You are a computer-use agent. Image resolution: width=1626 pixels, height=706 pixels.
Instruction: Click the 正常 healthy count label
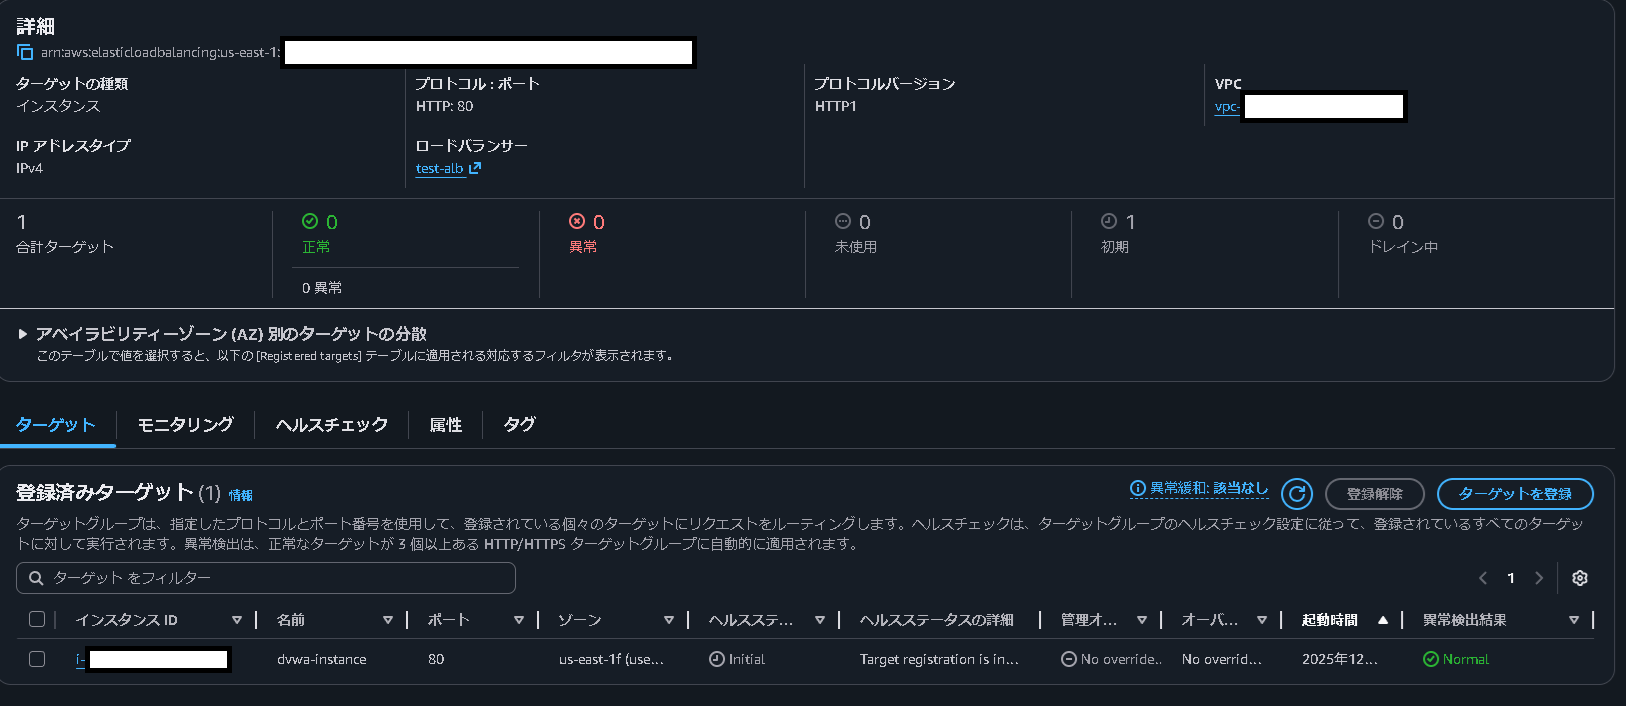[316, 247]
